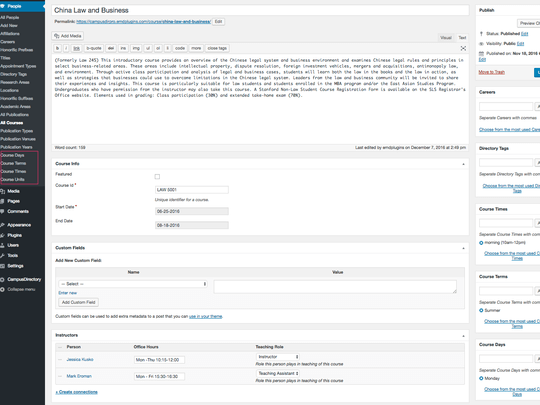The image size is (540, 405).
Task: Toggle the Featured checkbox
Action: 157,177
